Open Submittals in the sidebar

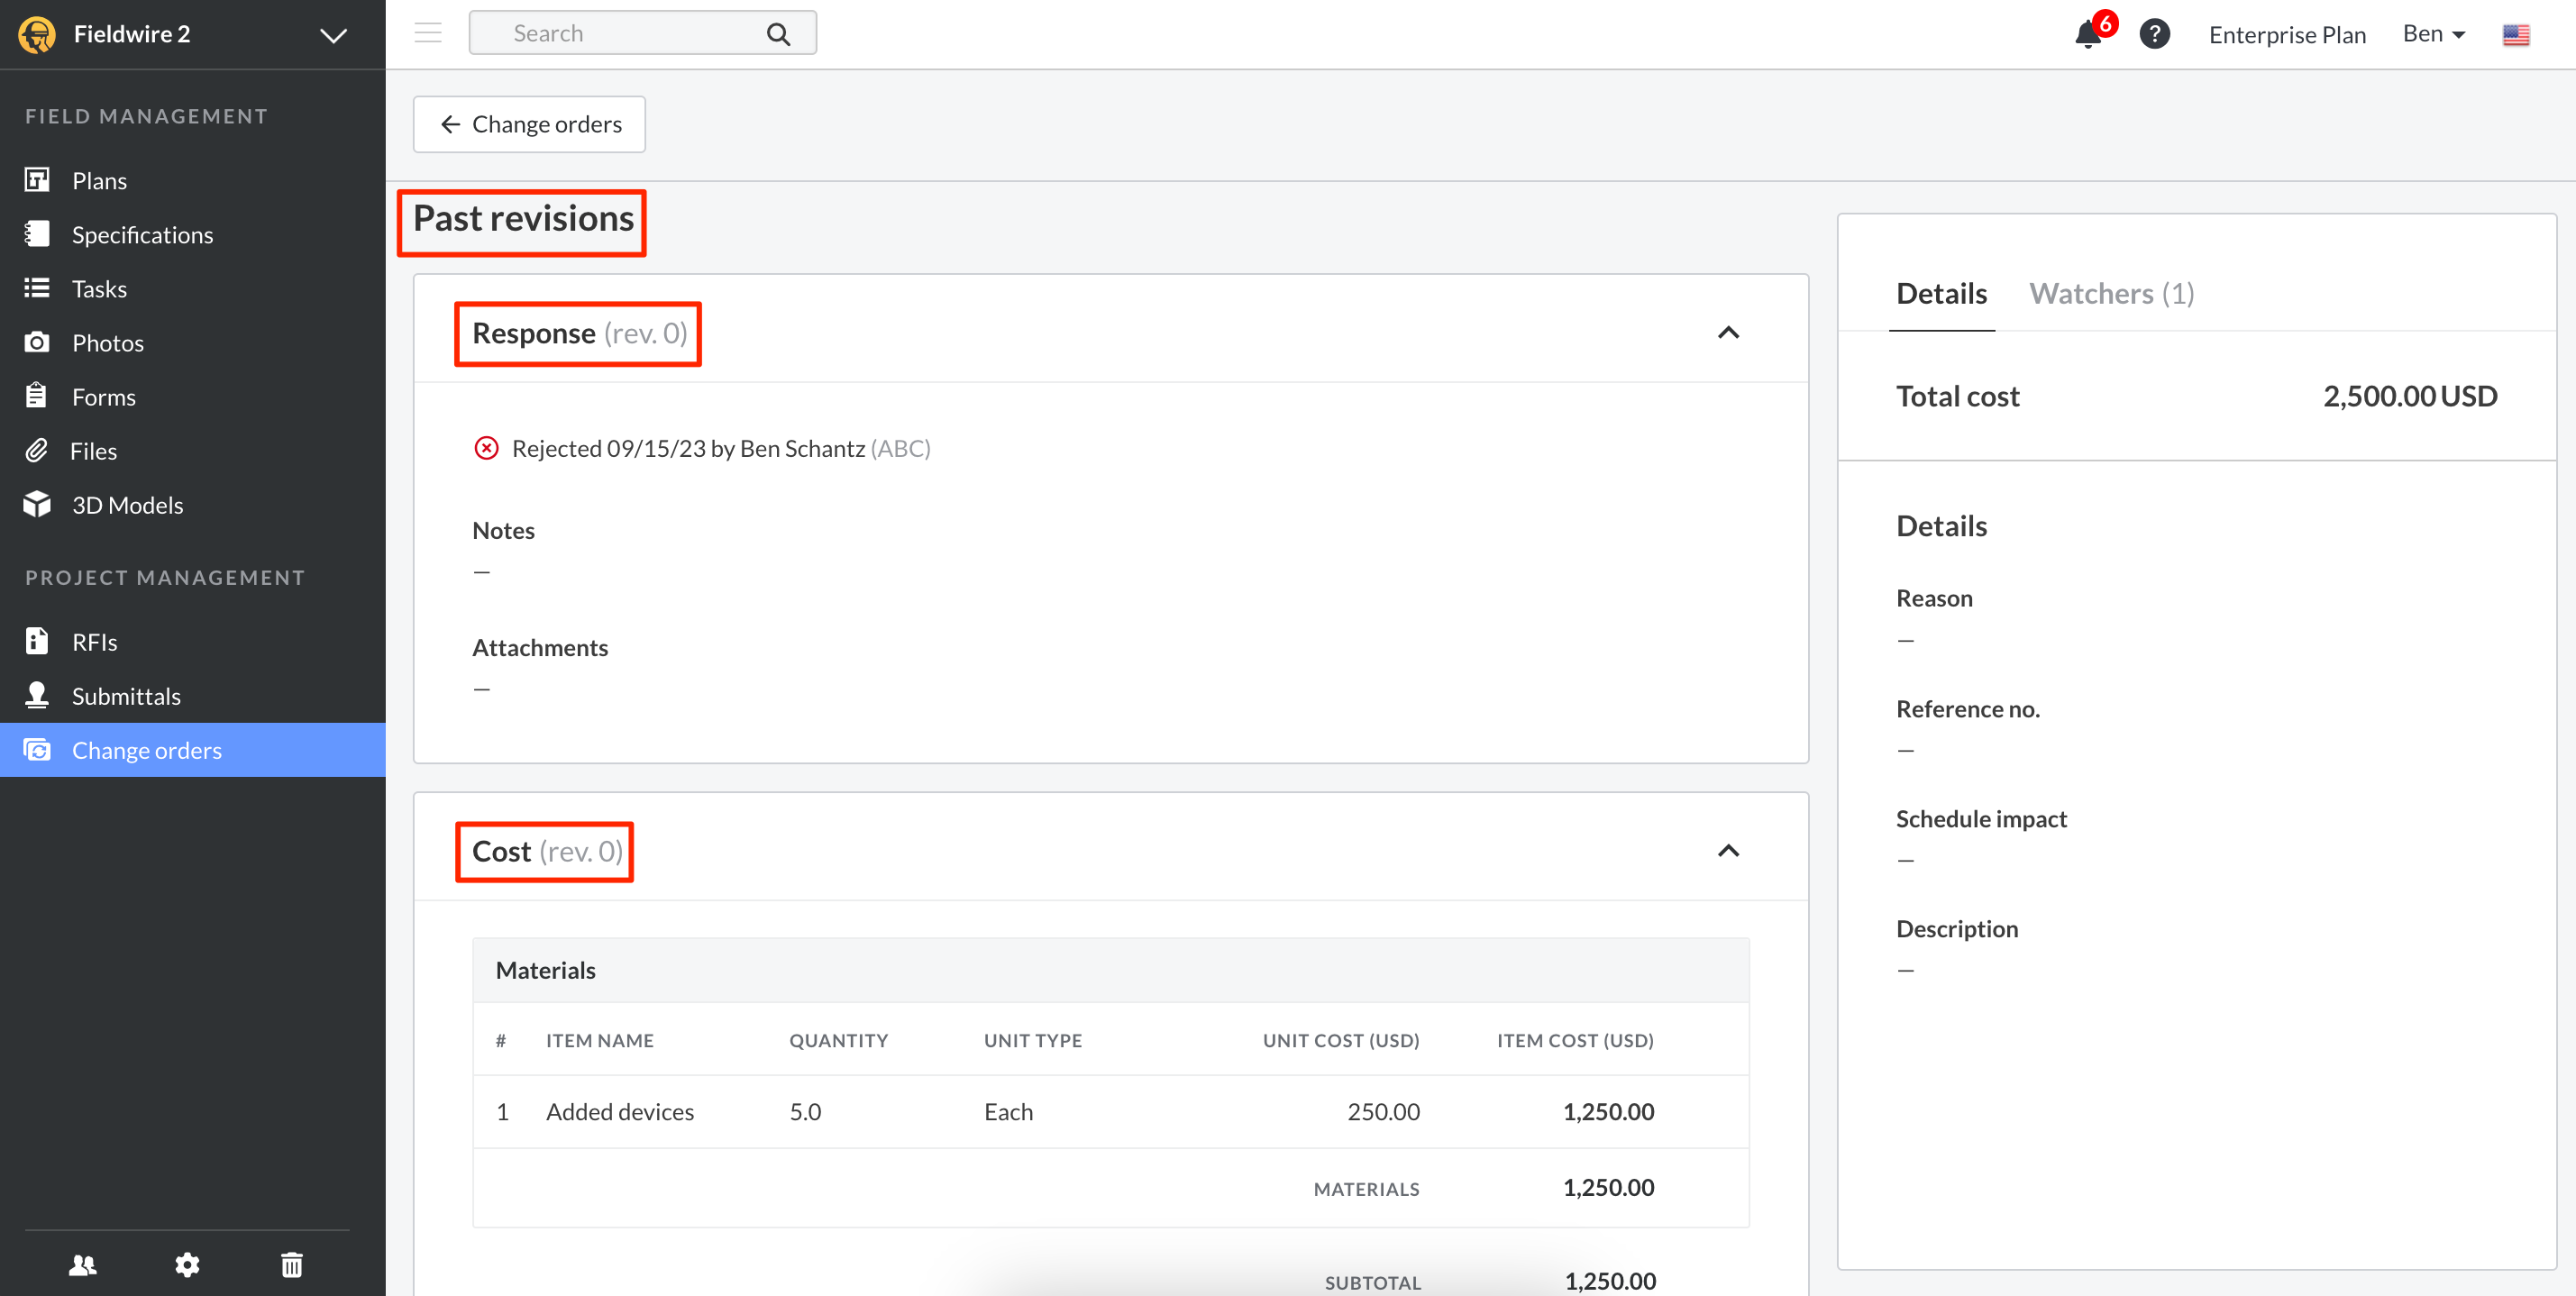(126, 696)
